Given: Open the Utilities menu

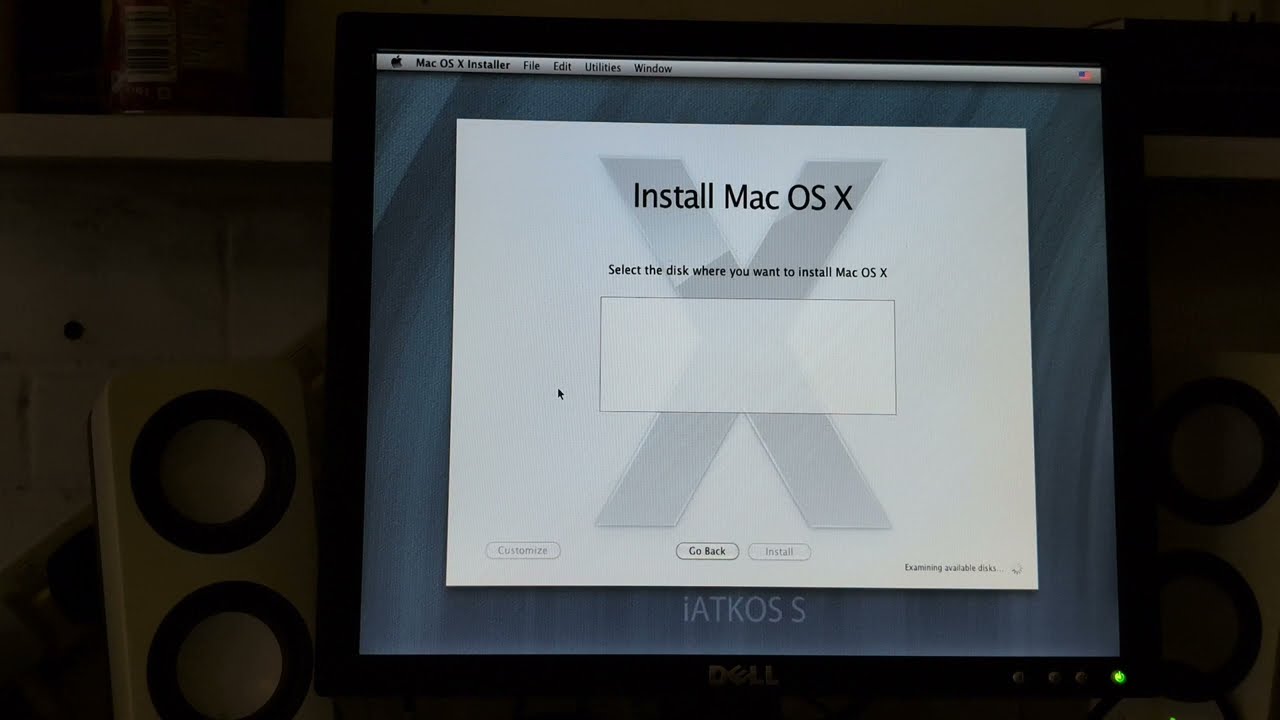Looking at the screenshot, I should (603, 67).
